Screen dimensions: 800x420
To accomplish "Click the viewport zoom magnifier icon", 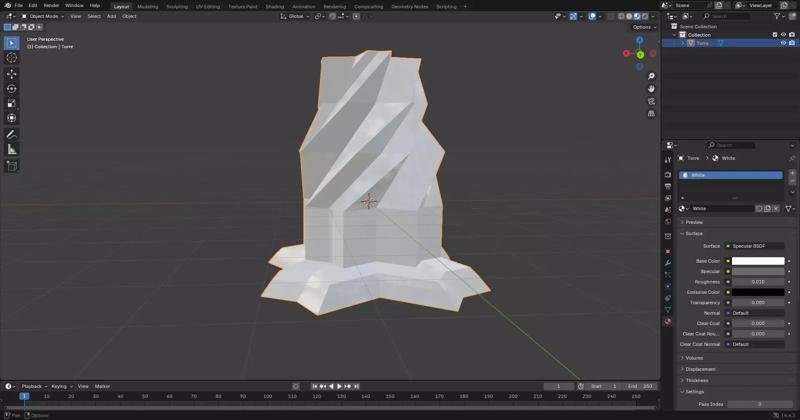I will (651, 76).
